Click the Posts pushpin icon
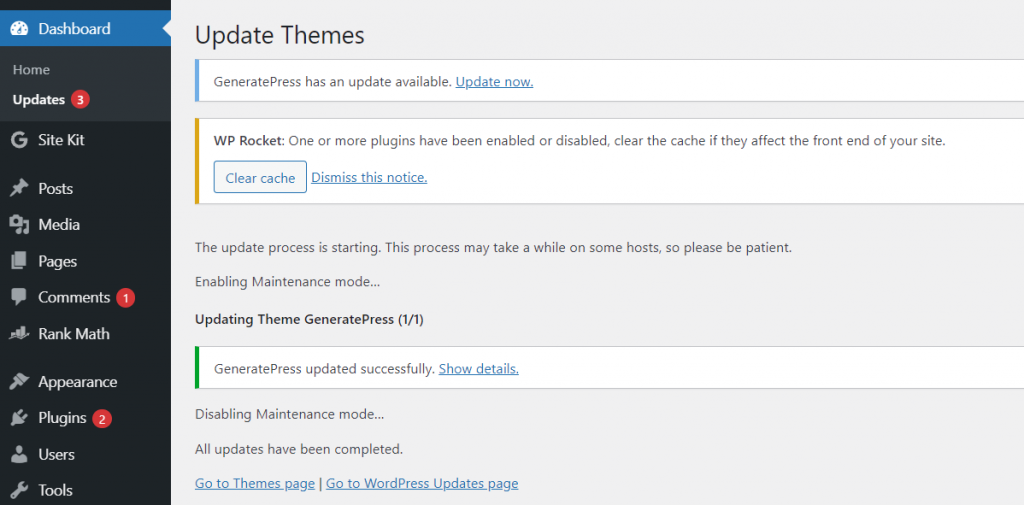The height and width of the screenshot is (505, 1024). [x=20, y=189]
